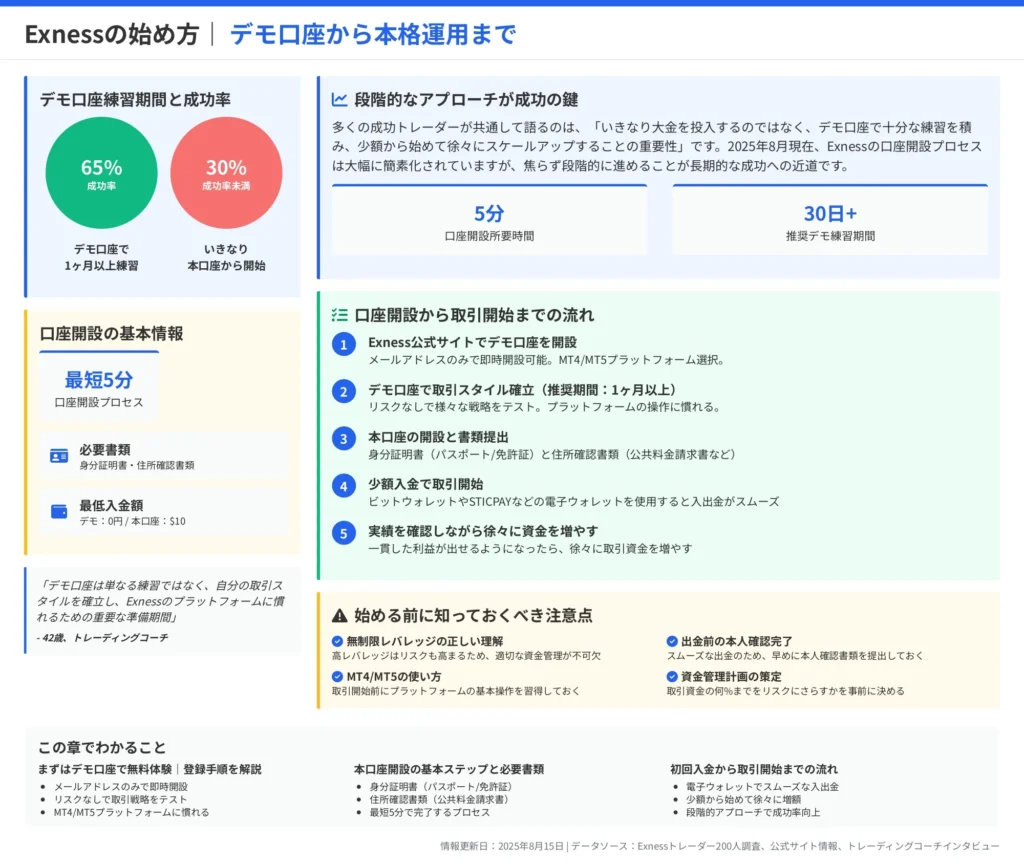Click text 高レバレッジはリスクも高まるため description
The image size is (1024, 865).
coord(466,655)
